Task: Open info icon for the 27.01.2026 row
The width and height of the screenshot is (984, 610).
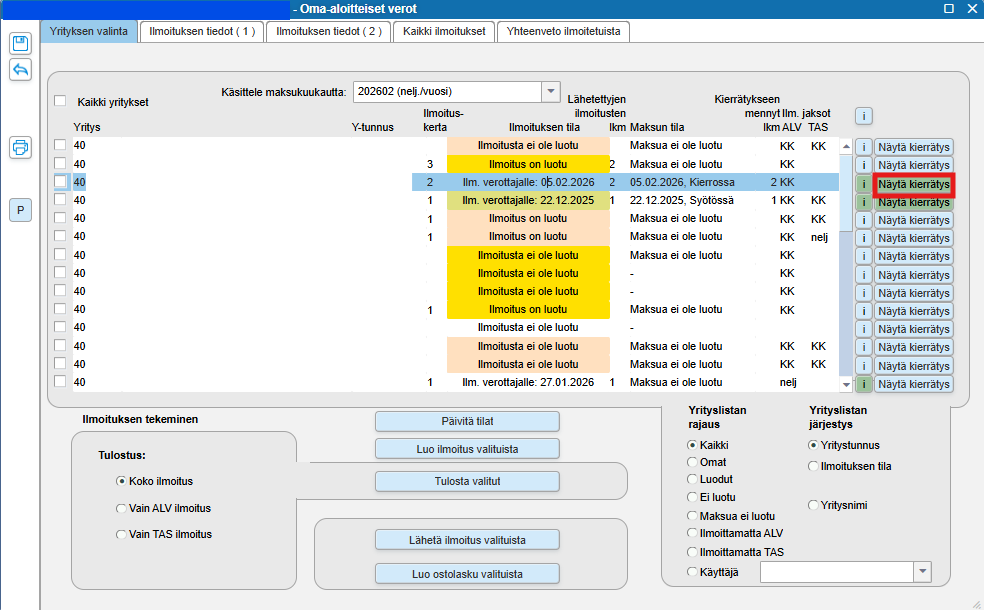Action: click(864, 384)
